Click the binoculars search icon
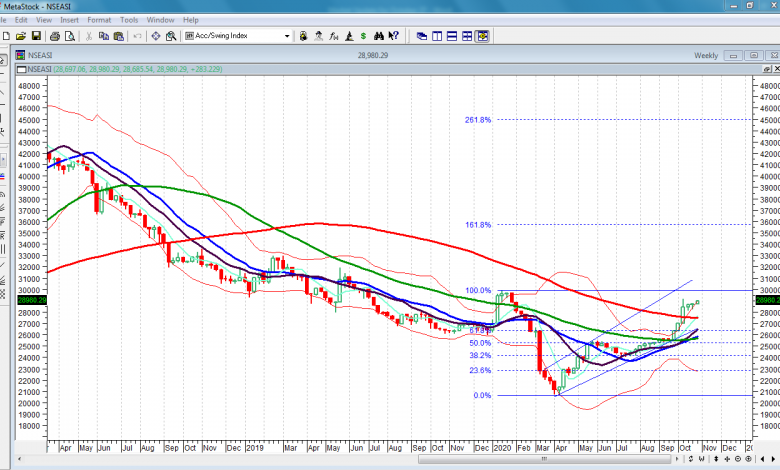The height and width of the screenshot is (470, 780). point(379,36)
